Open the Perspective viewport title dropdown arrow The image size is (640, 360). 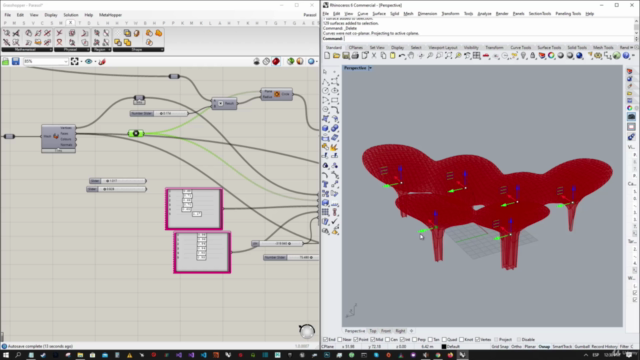370,68
